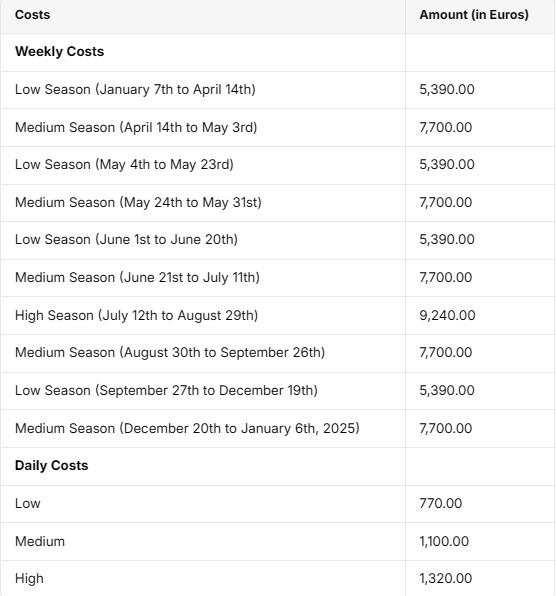Click the 1,320.00 daily high amount
Viewport: 557px width, 596px height.
pyautogui.click(x=446, y=579)
